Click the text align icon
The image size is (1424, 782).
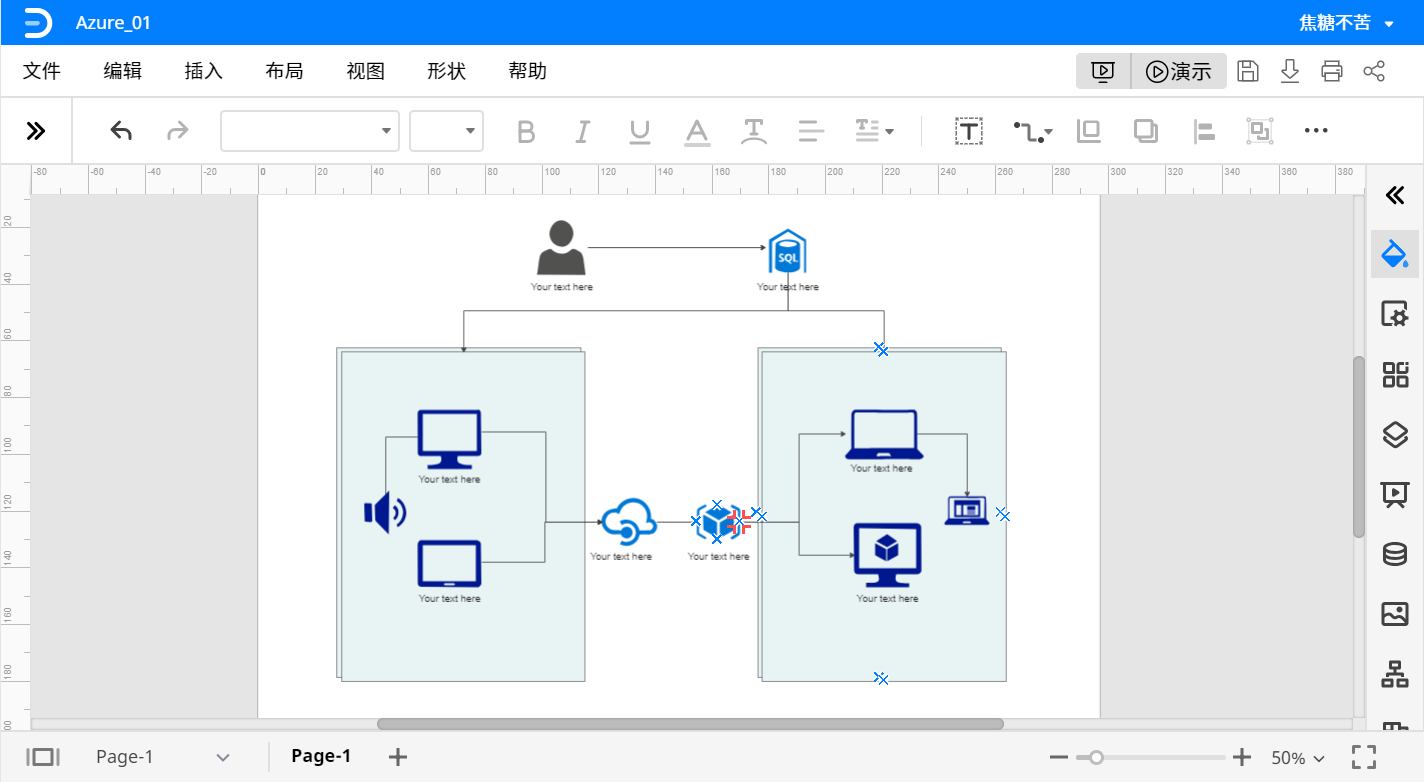pyautogui.click(x=811, y=131)
